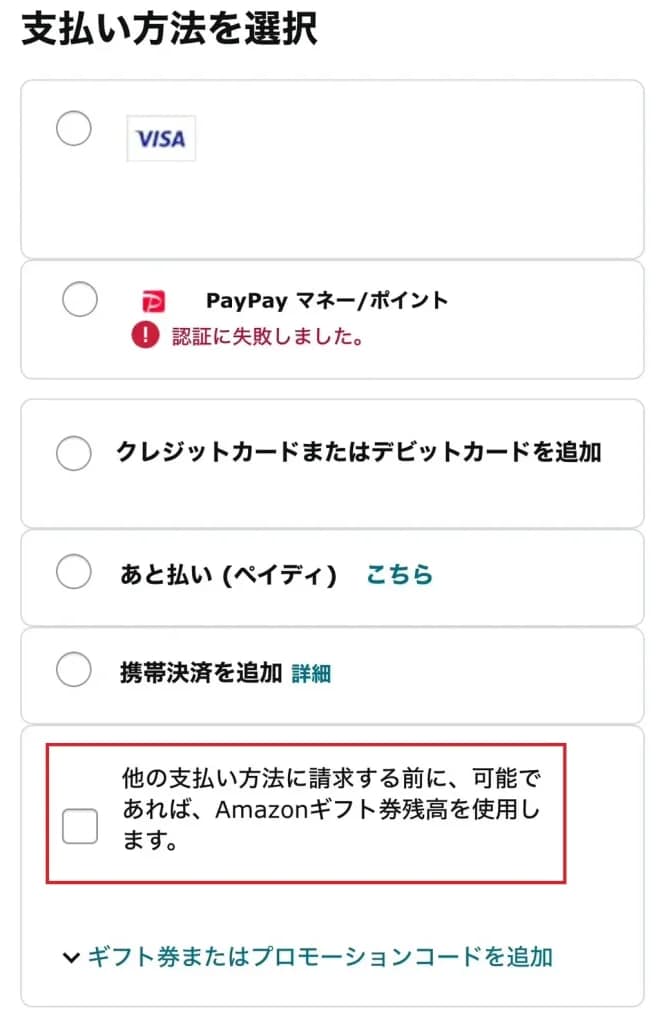The width and height of the screenshot is (665, 1024).
Task: Select the VISA card radio button
Action: point(74,129)
